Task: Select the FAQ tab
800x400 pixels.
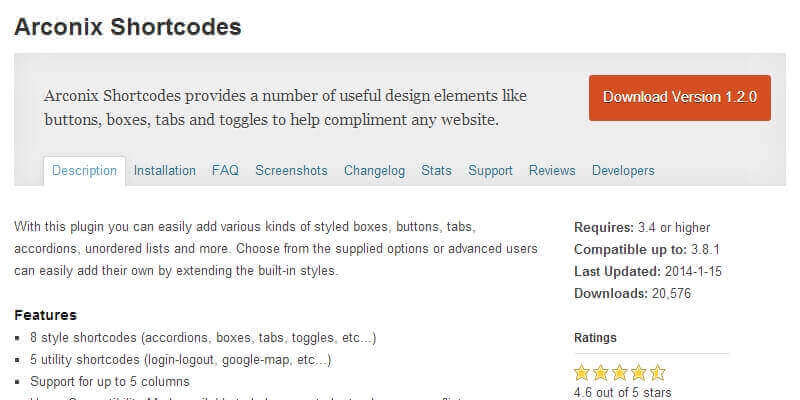Action: coord(225,171)
